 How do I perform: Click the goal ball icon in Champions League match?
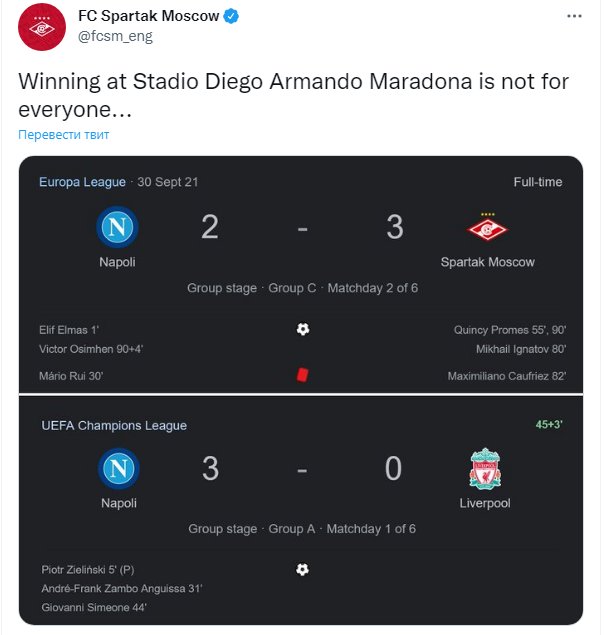[x=302, y=569]
